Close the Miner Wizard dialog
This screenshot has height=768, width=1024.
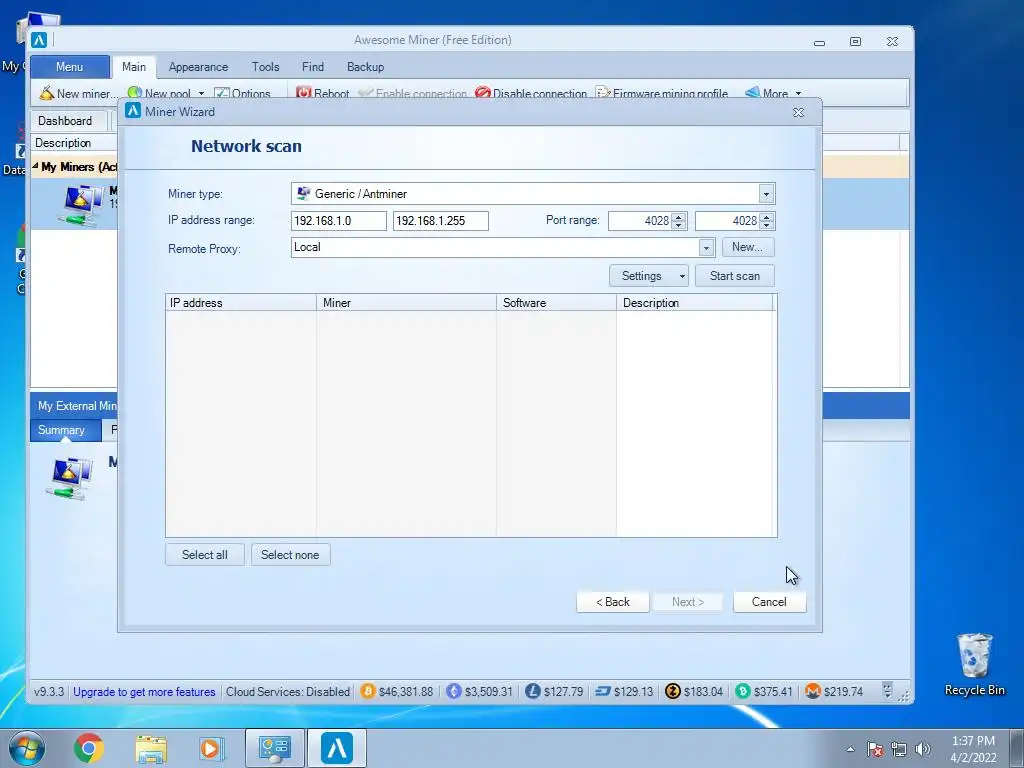798,112
